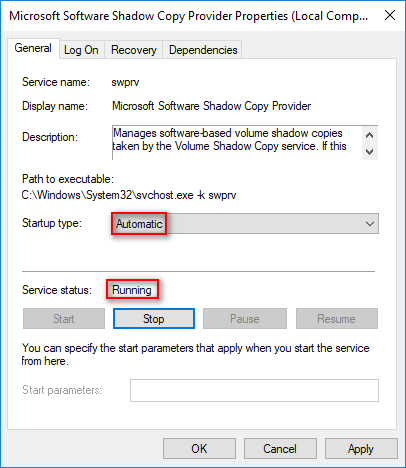Select the swprv service name value
This screenshot has width=406, height=468.
click(x=125, y=82)
